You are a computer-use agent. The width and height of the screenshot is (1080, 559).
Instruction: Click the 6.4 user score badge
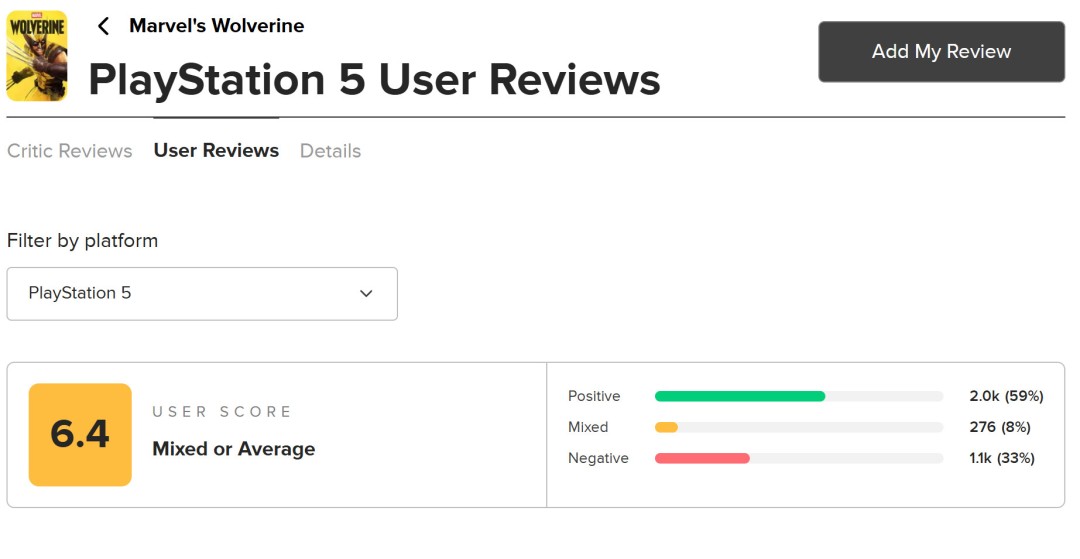80,434
